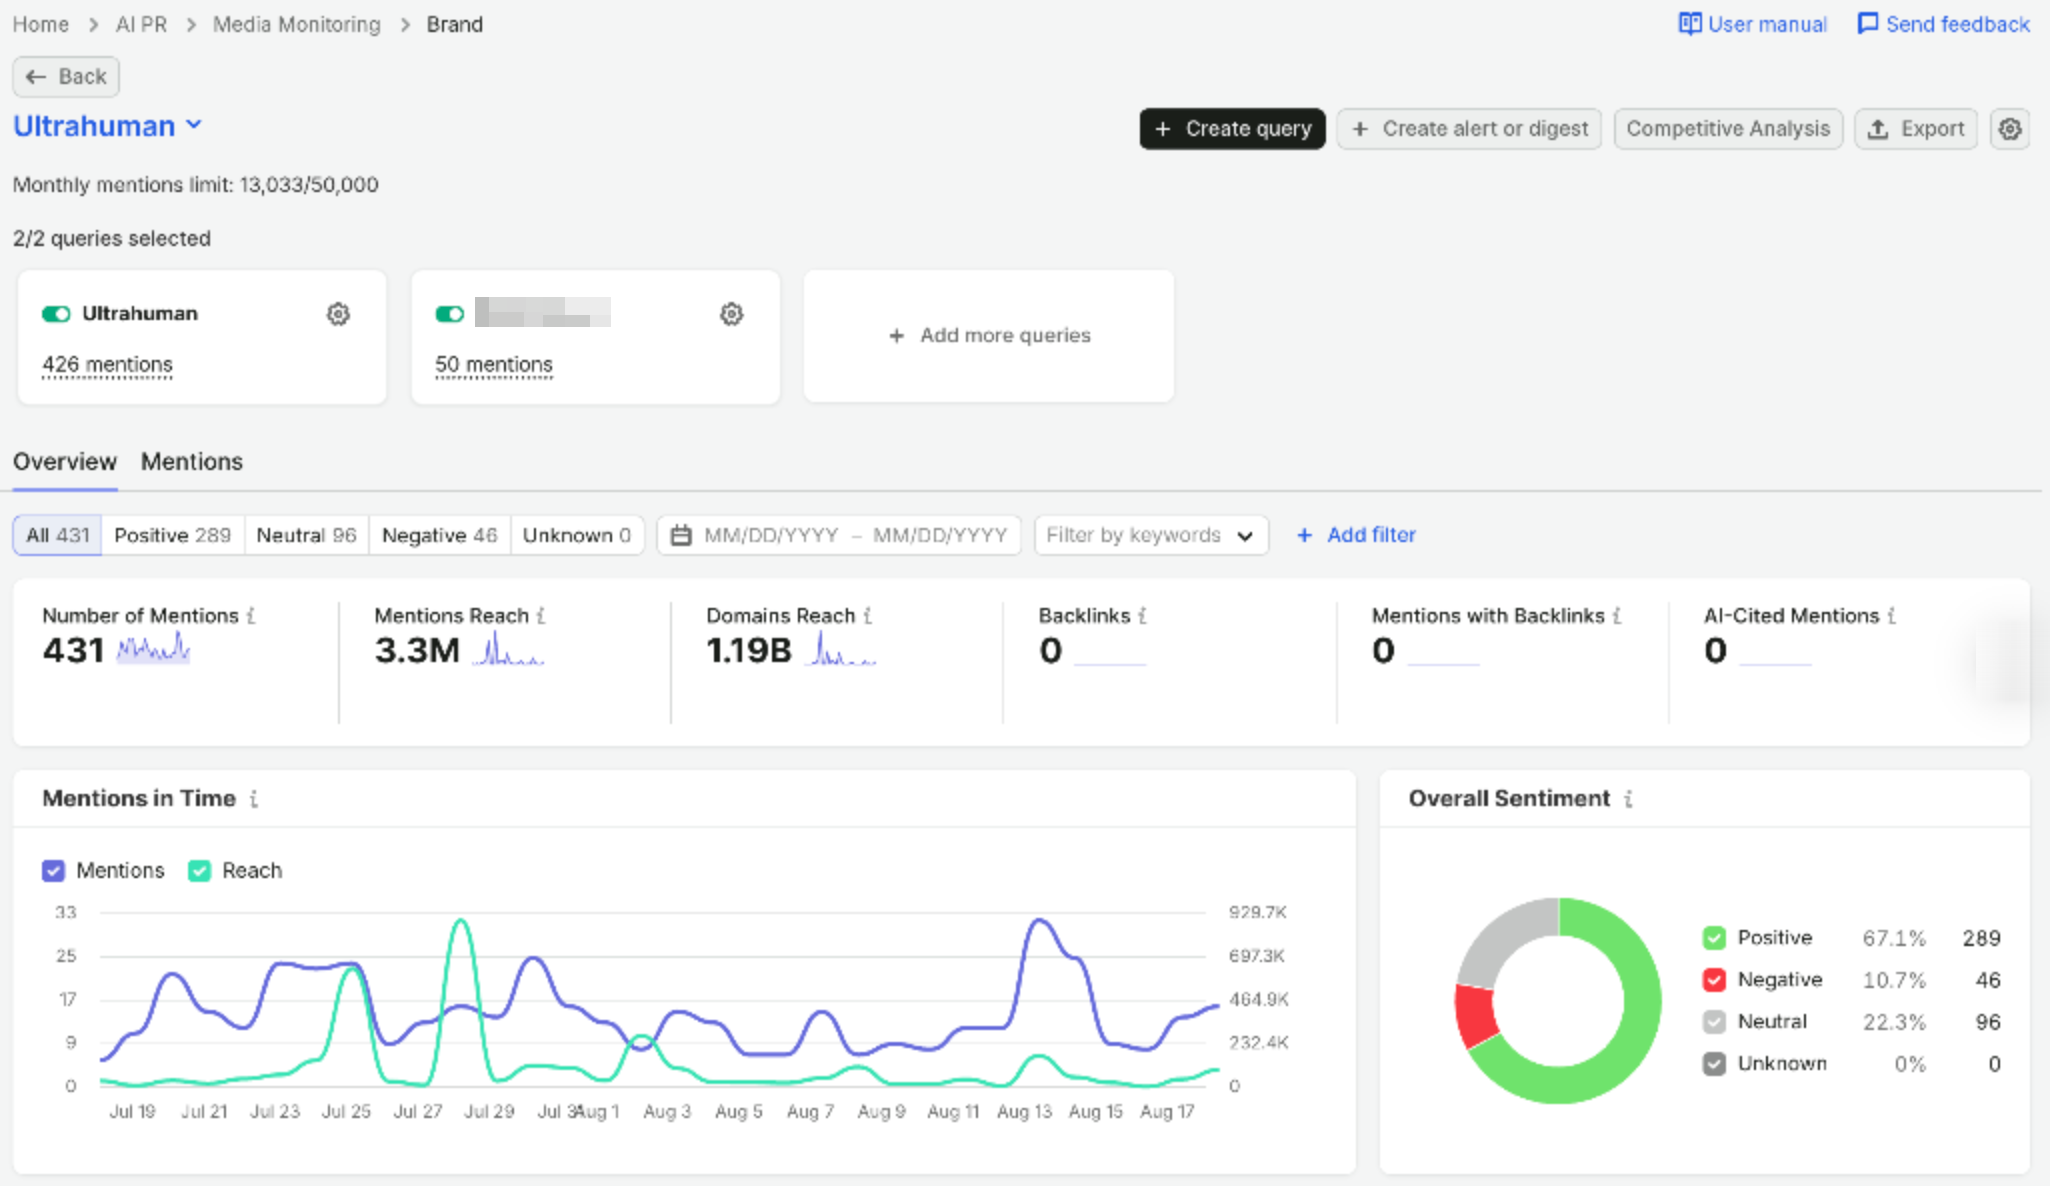Toggle Negative sentiment checkbox in legend
The height and width of the screenshot is (1186, 2050).
click(x=1714, y=980)
